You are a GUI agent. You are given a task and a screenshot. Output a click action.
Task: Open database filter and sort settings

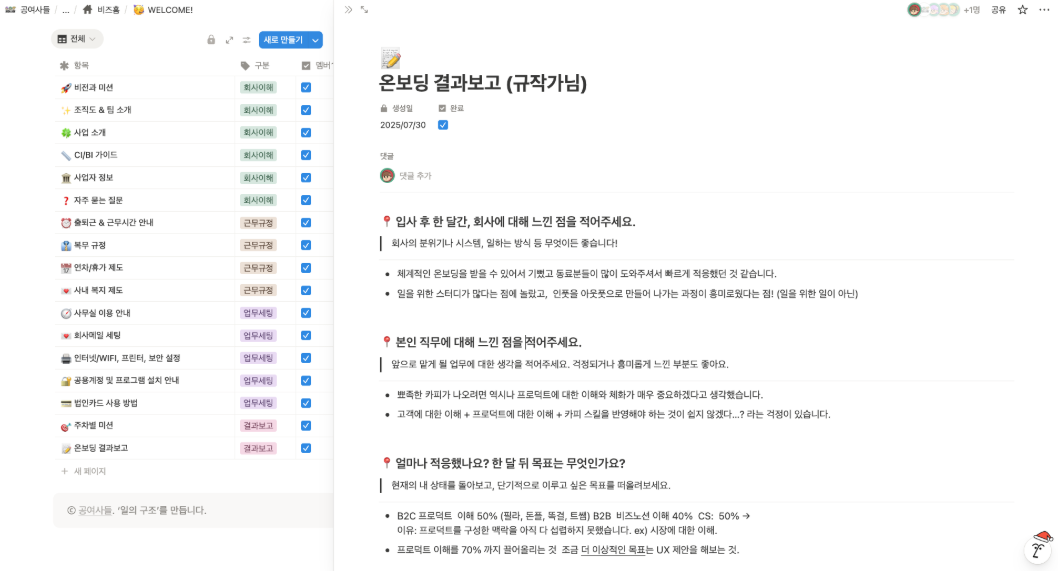pyautogui.click(x=246, y=40)
